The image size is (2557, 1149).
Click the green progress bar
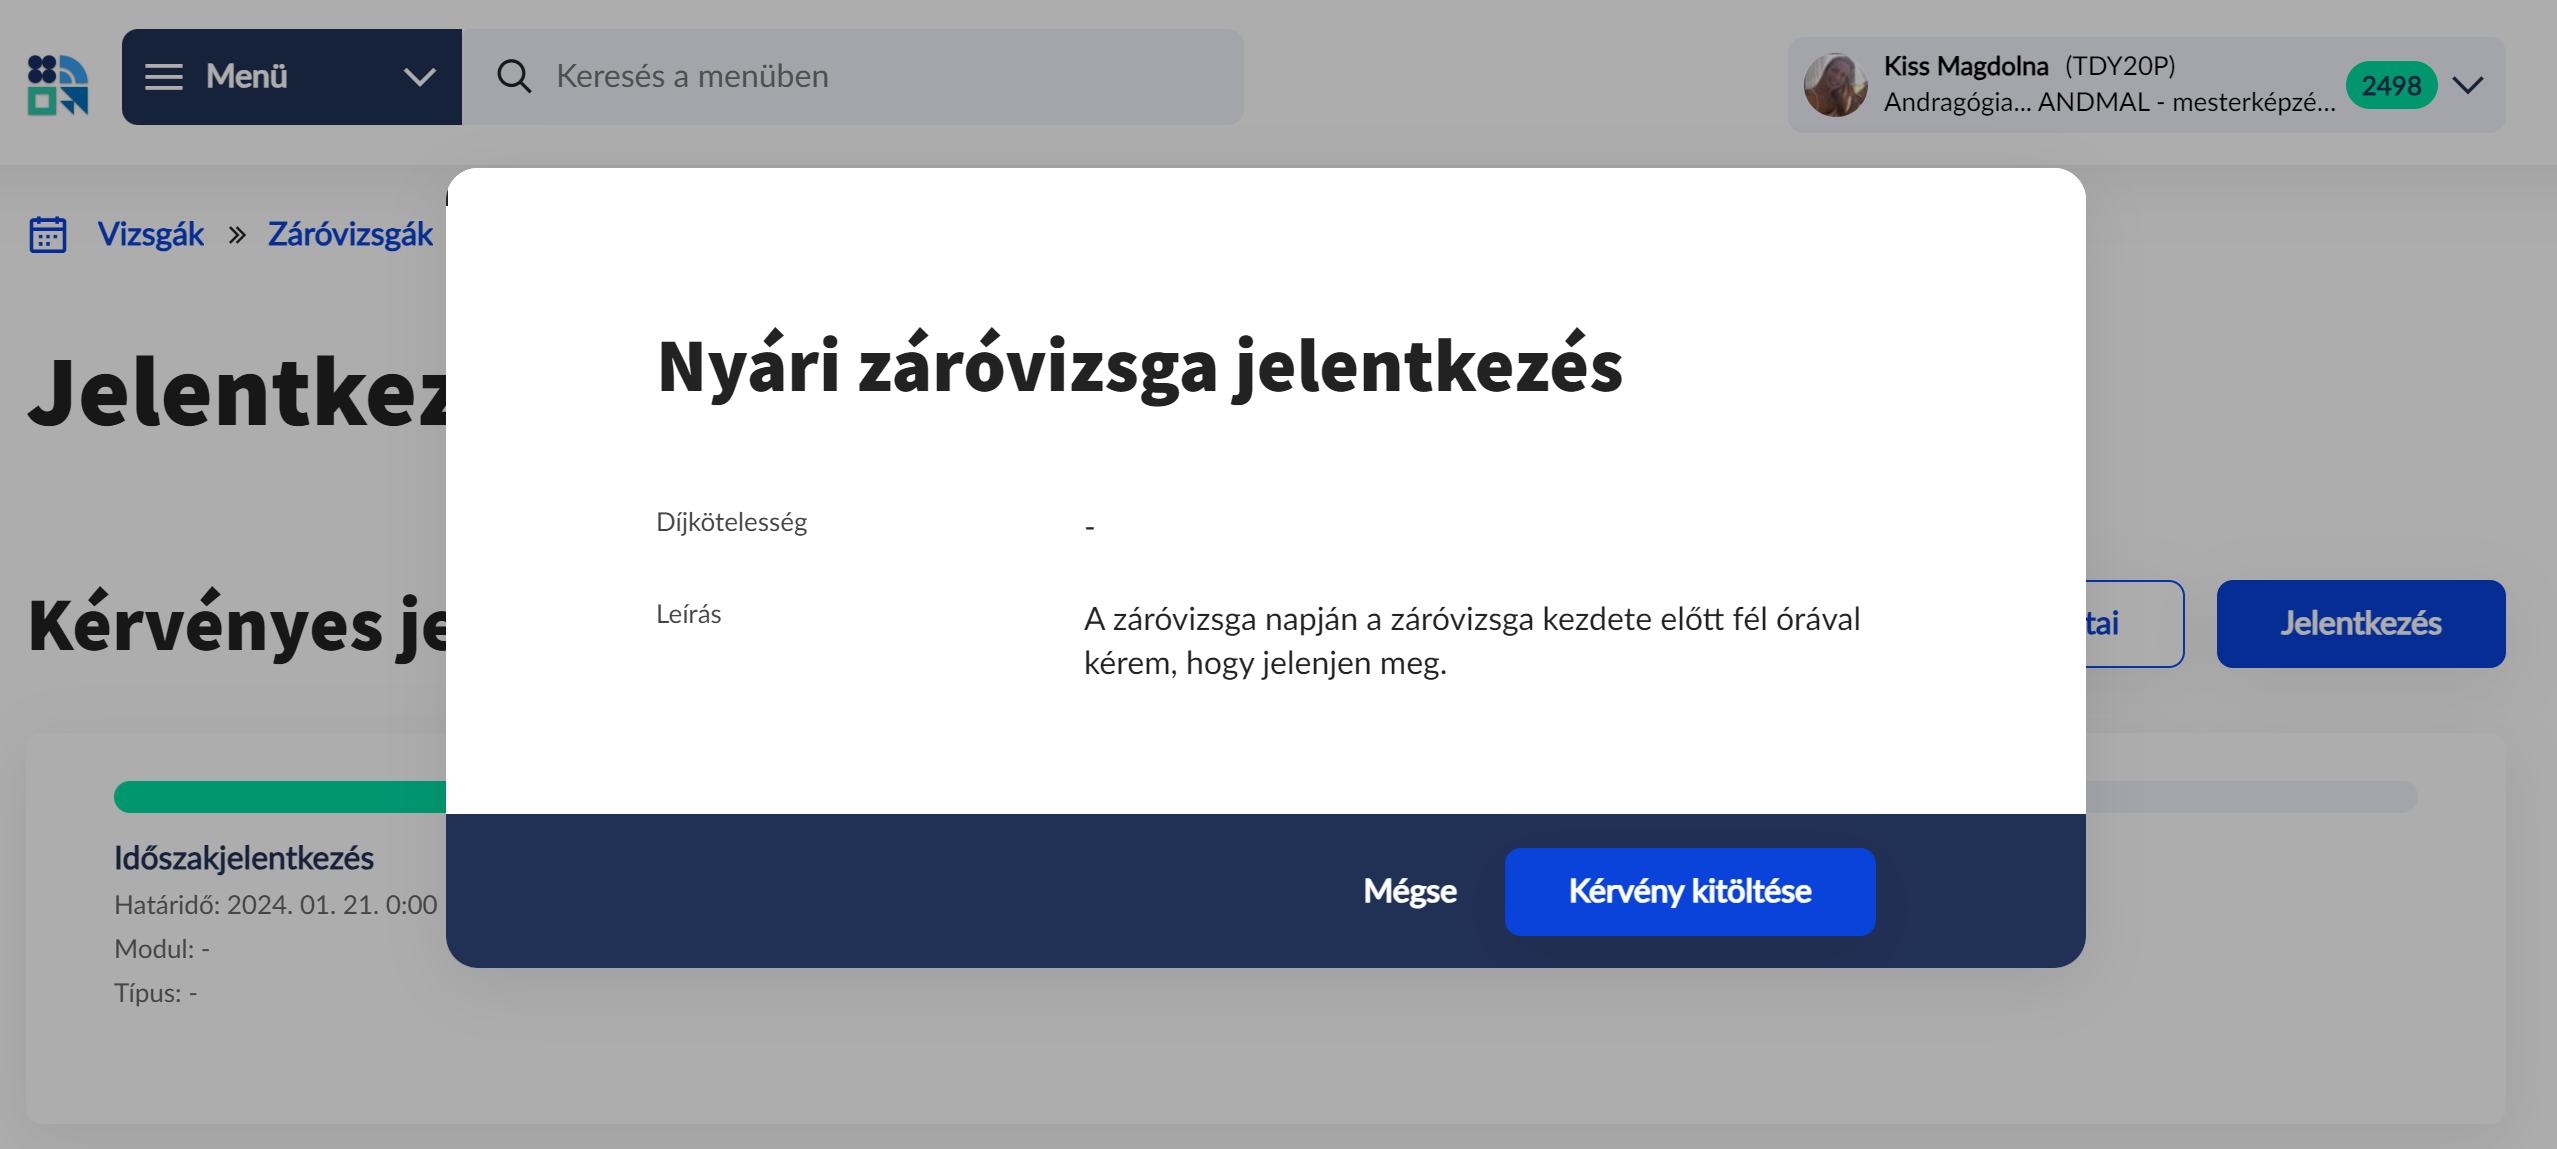click(280, 797)
